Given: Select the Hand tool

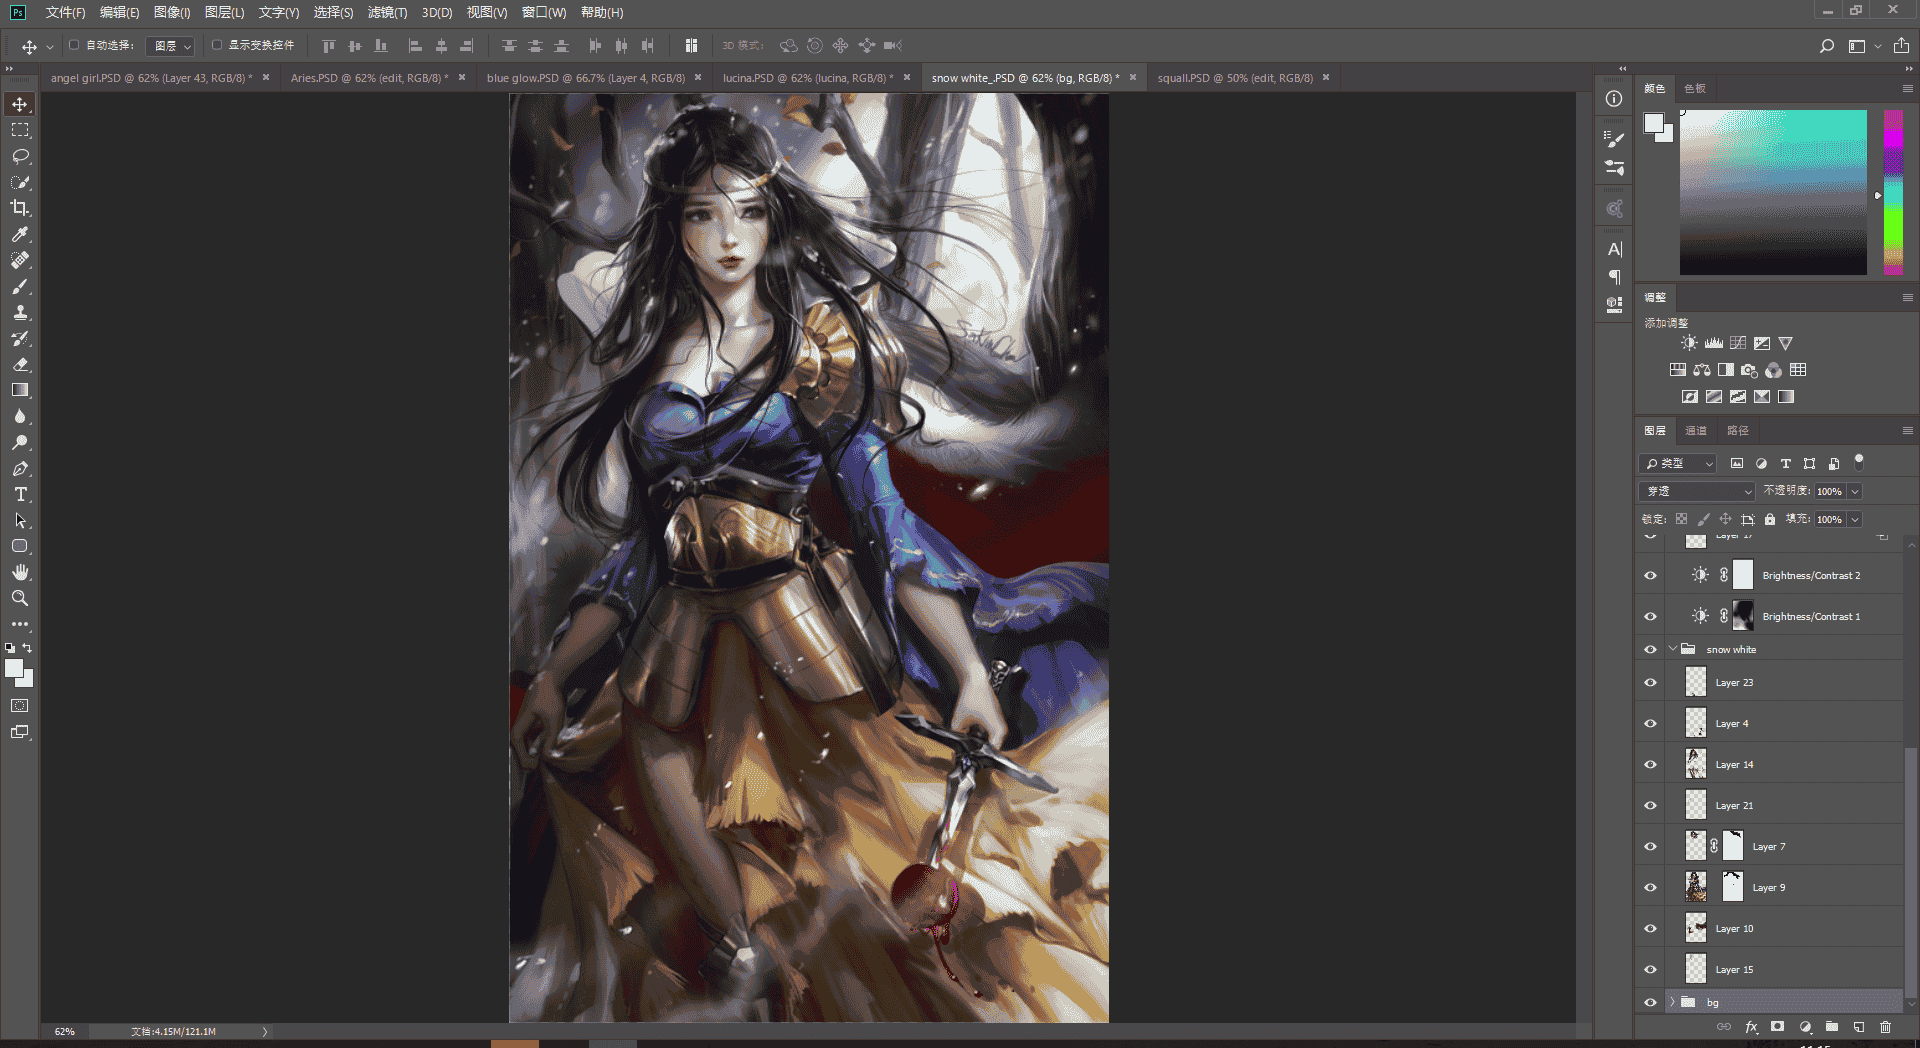Looking at the screenshot, I should click(20, 572).
